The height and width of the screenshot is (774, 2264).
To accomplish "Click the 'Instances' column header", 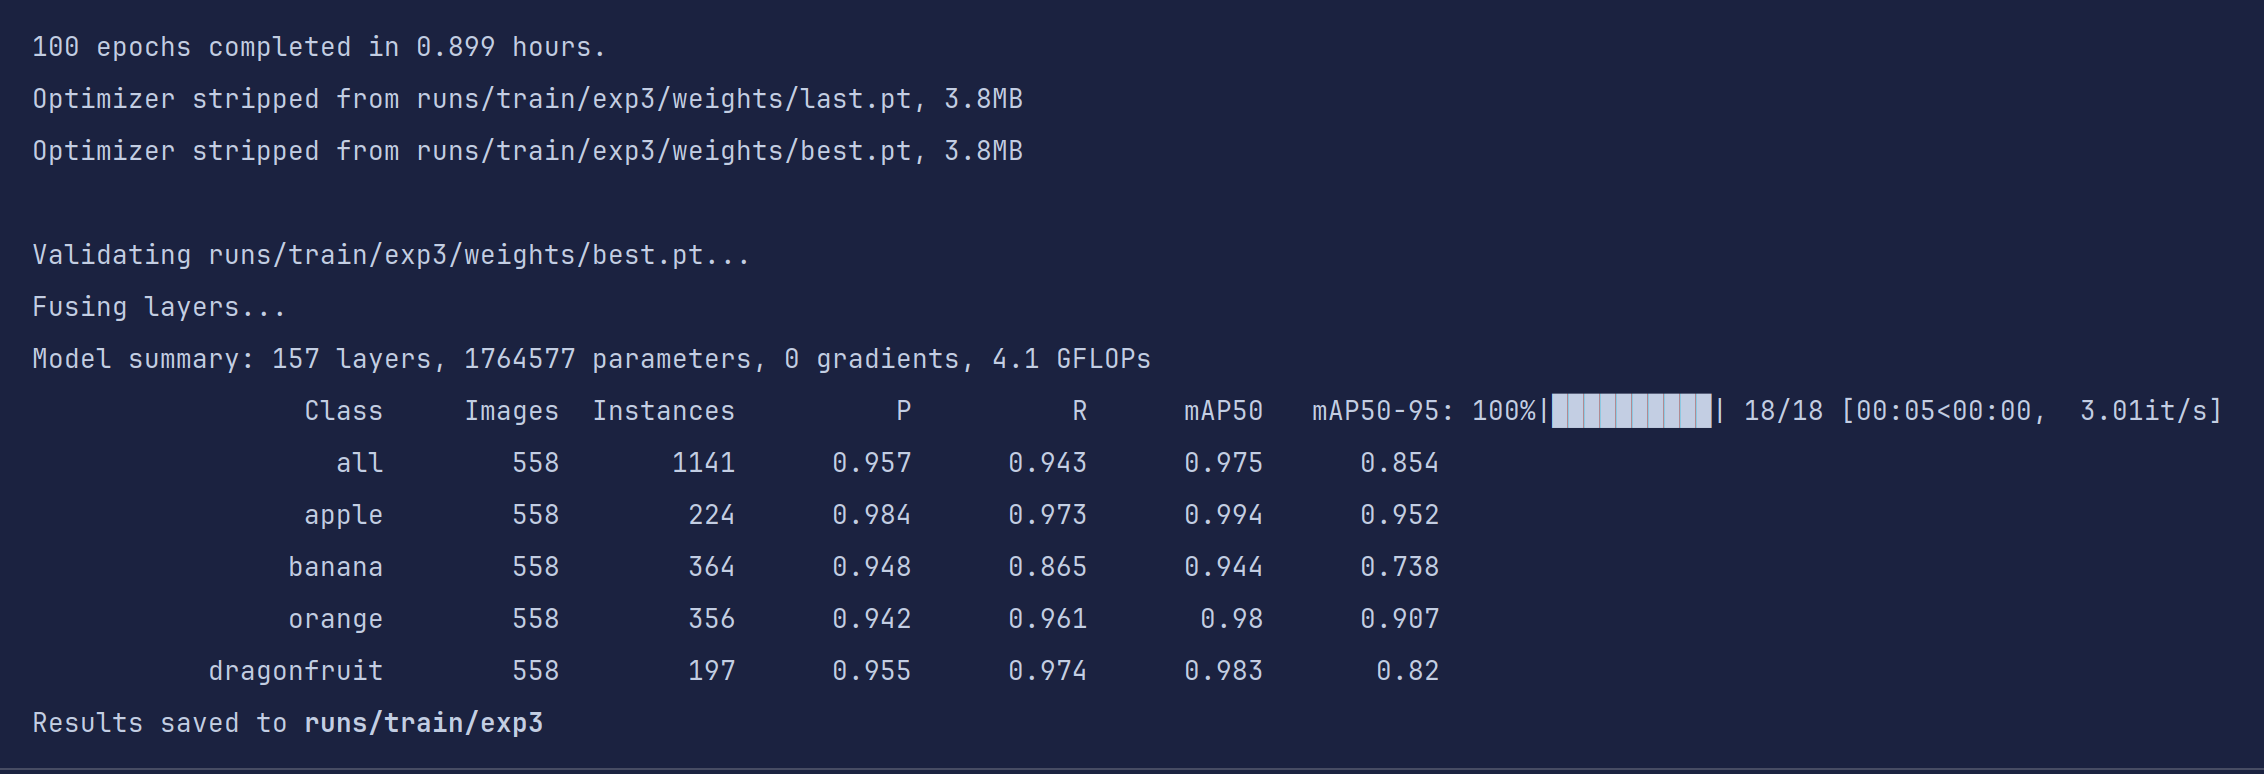I will [x=663, y=411].
